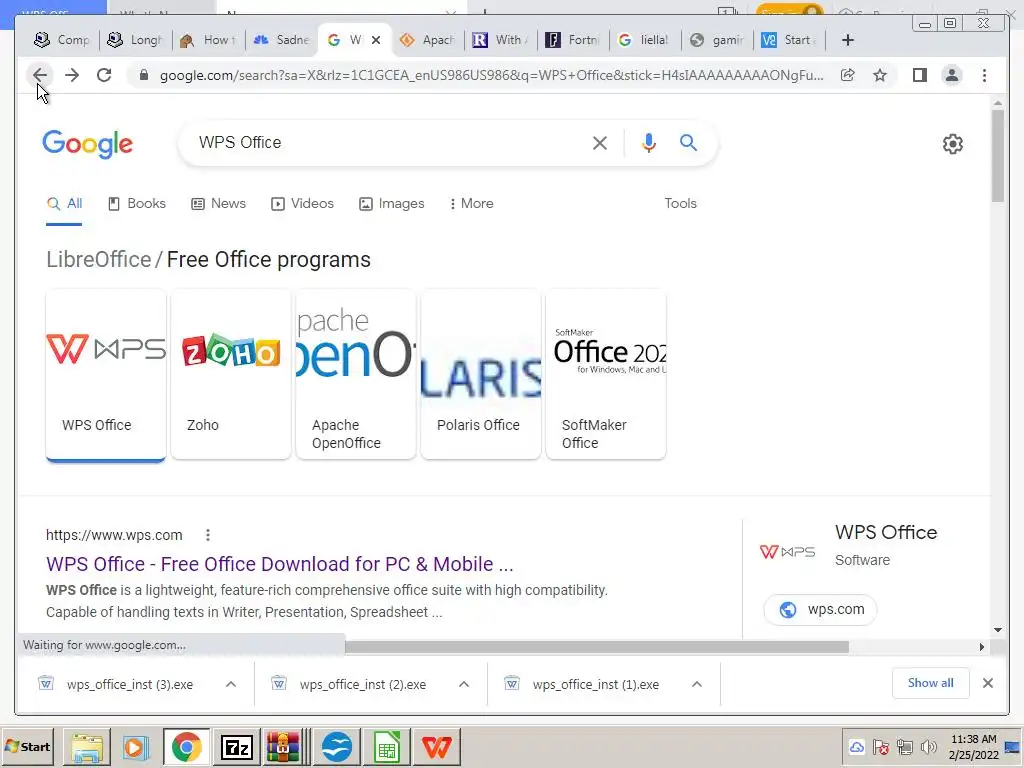
Task: Switch to Videos results
Action: tap(302, 204)
